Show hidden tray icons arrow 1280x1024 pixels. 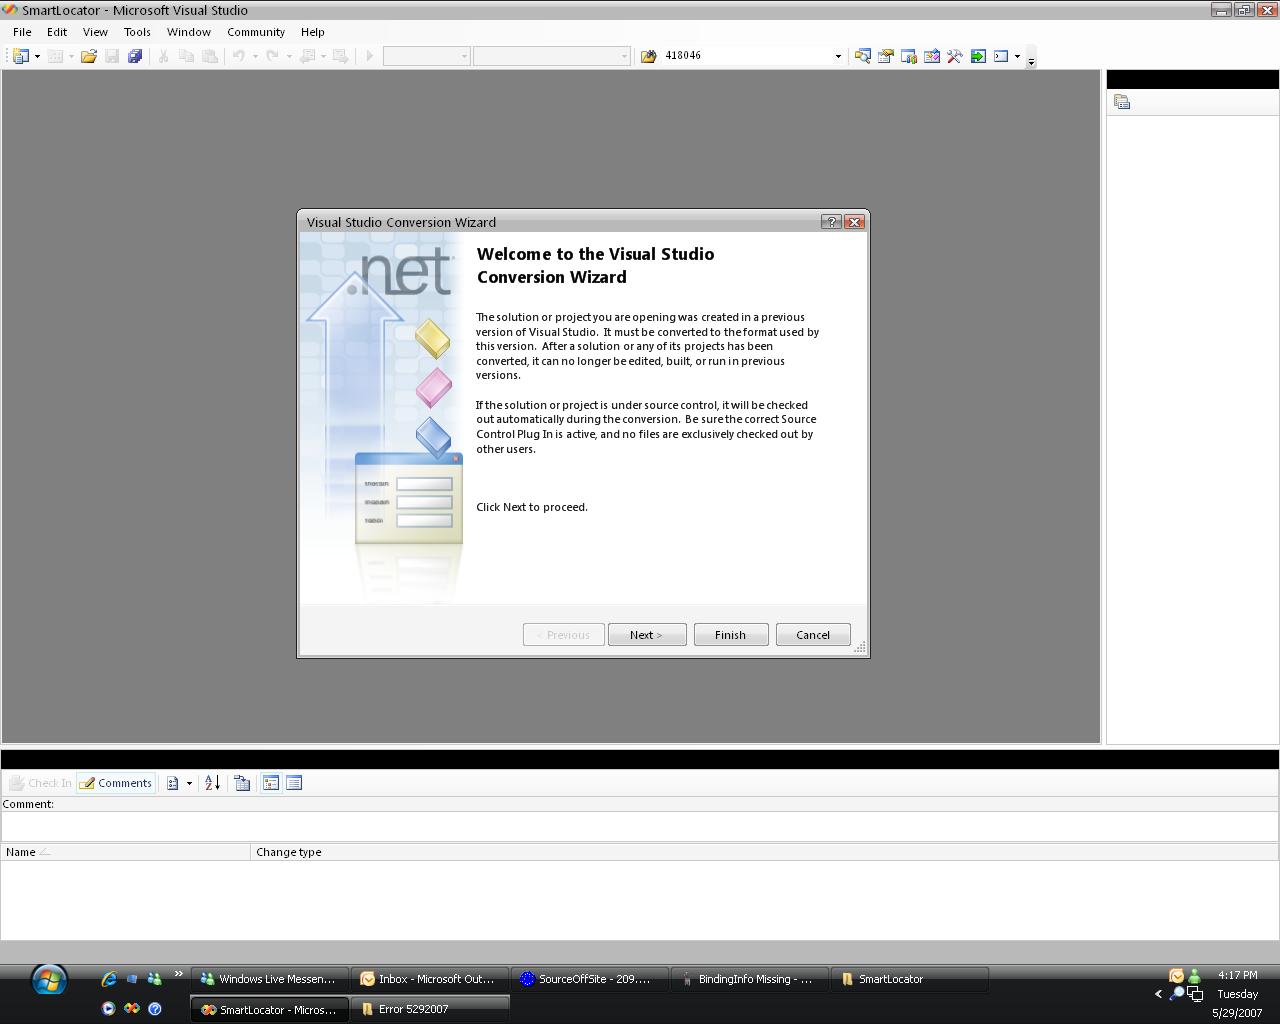[1158, 994]
